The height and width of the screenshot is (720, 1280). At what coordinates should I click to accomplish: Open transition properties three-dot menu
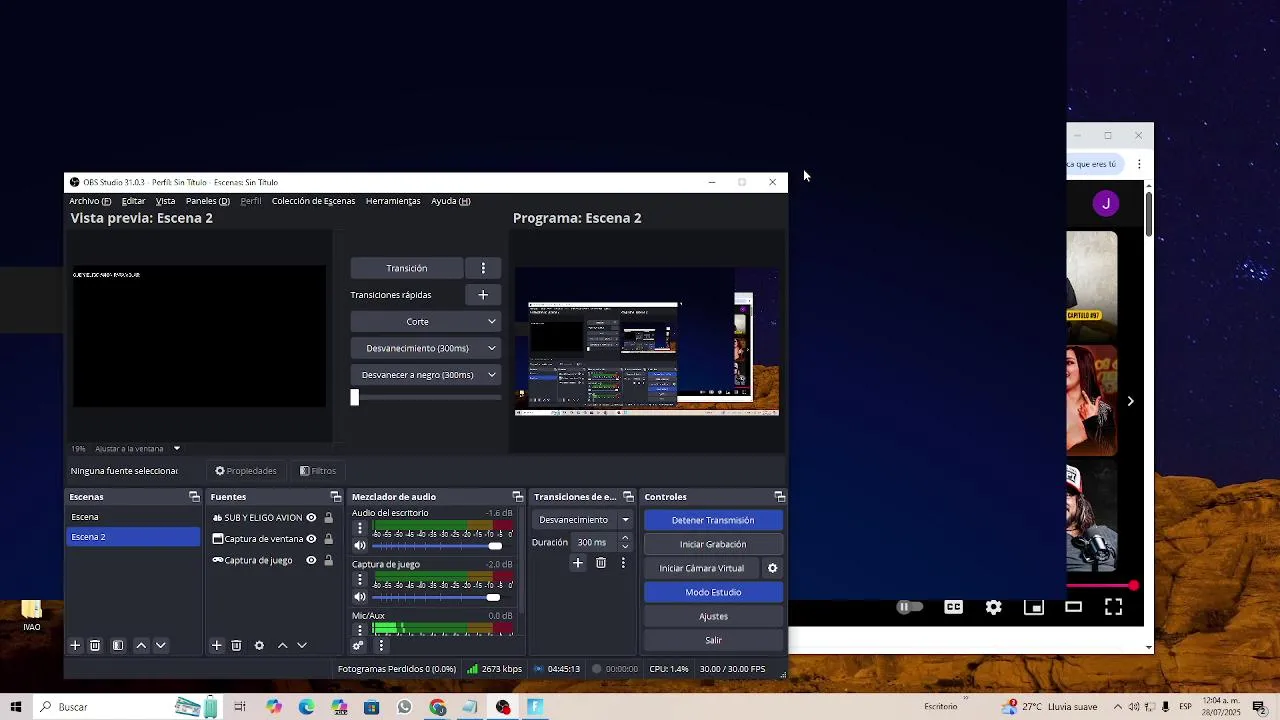623,563
